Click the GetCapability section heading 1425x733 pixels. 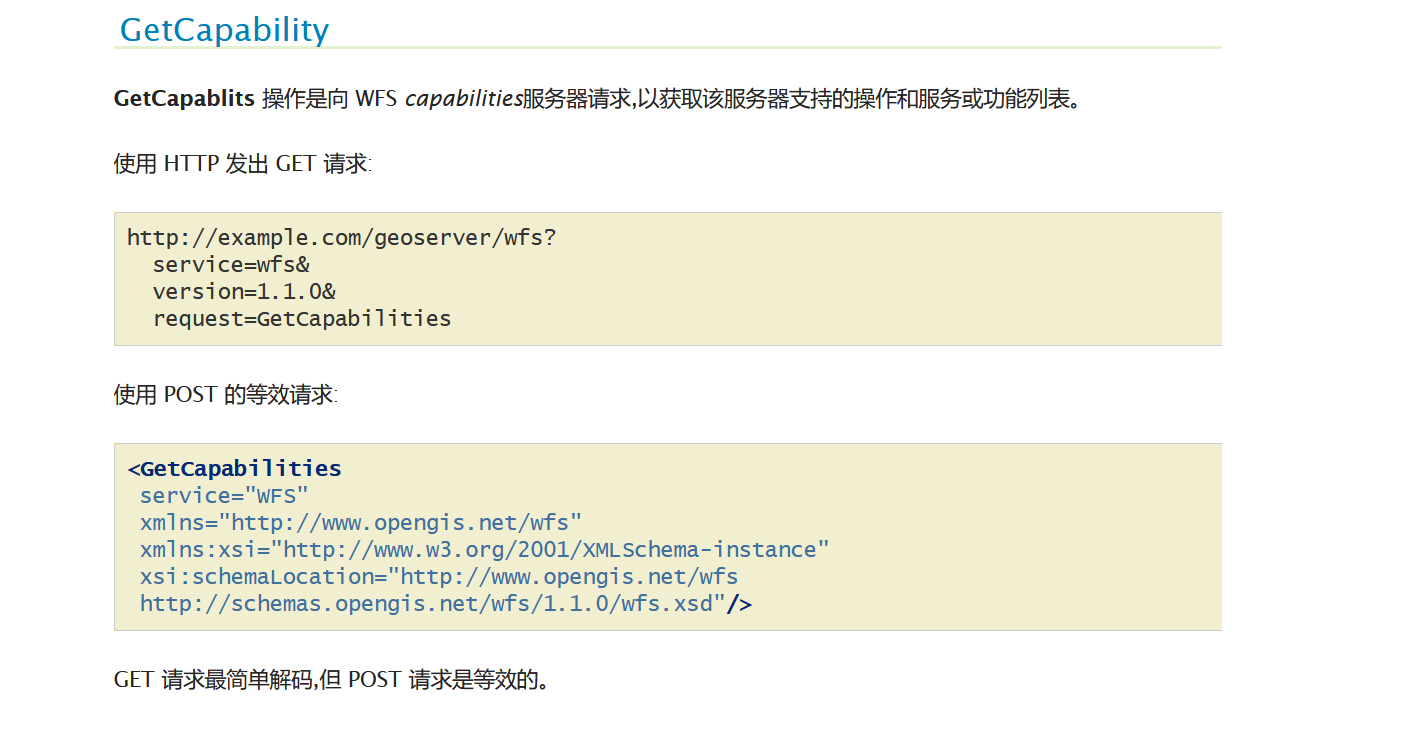coord(224,29)
